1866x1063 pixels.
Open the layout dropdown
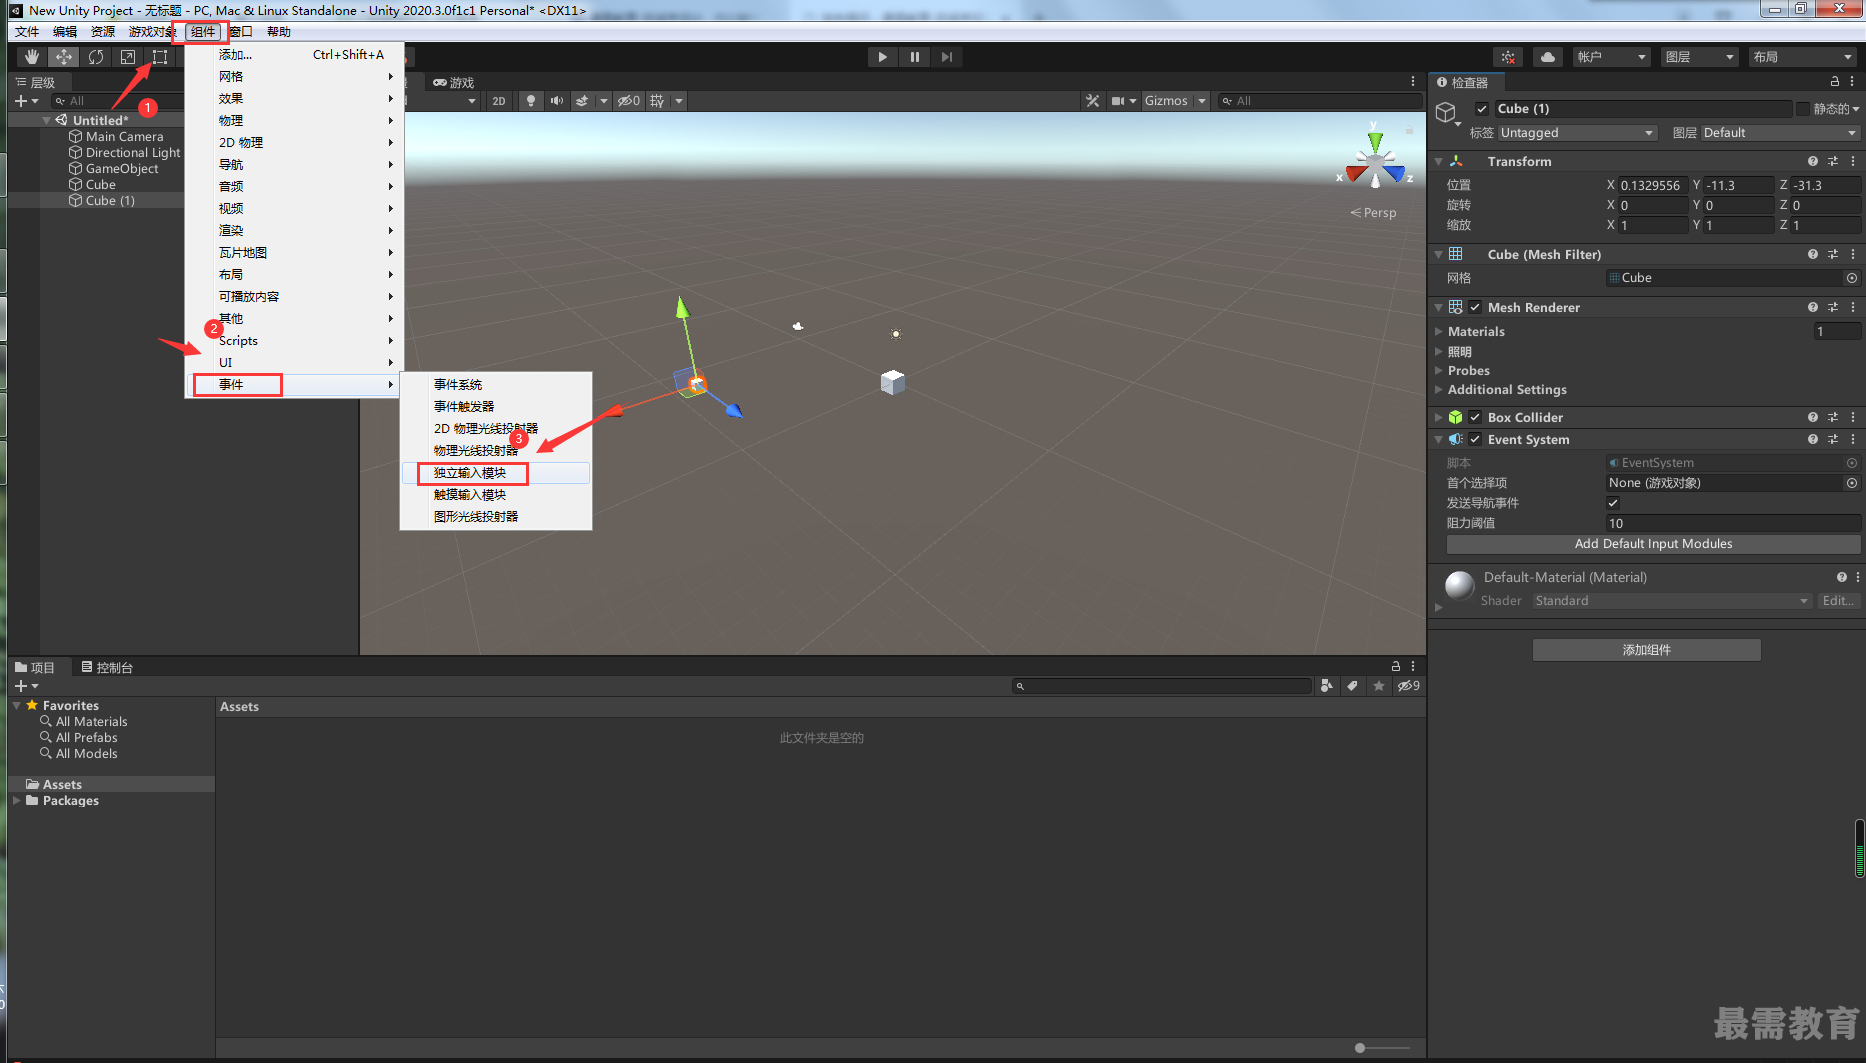click(x=1803, y=57)
